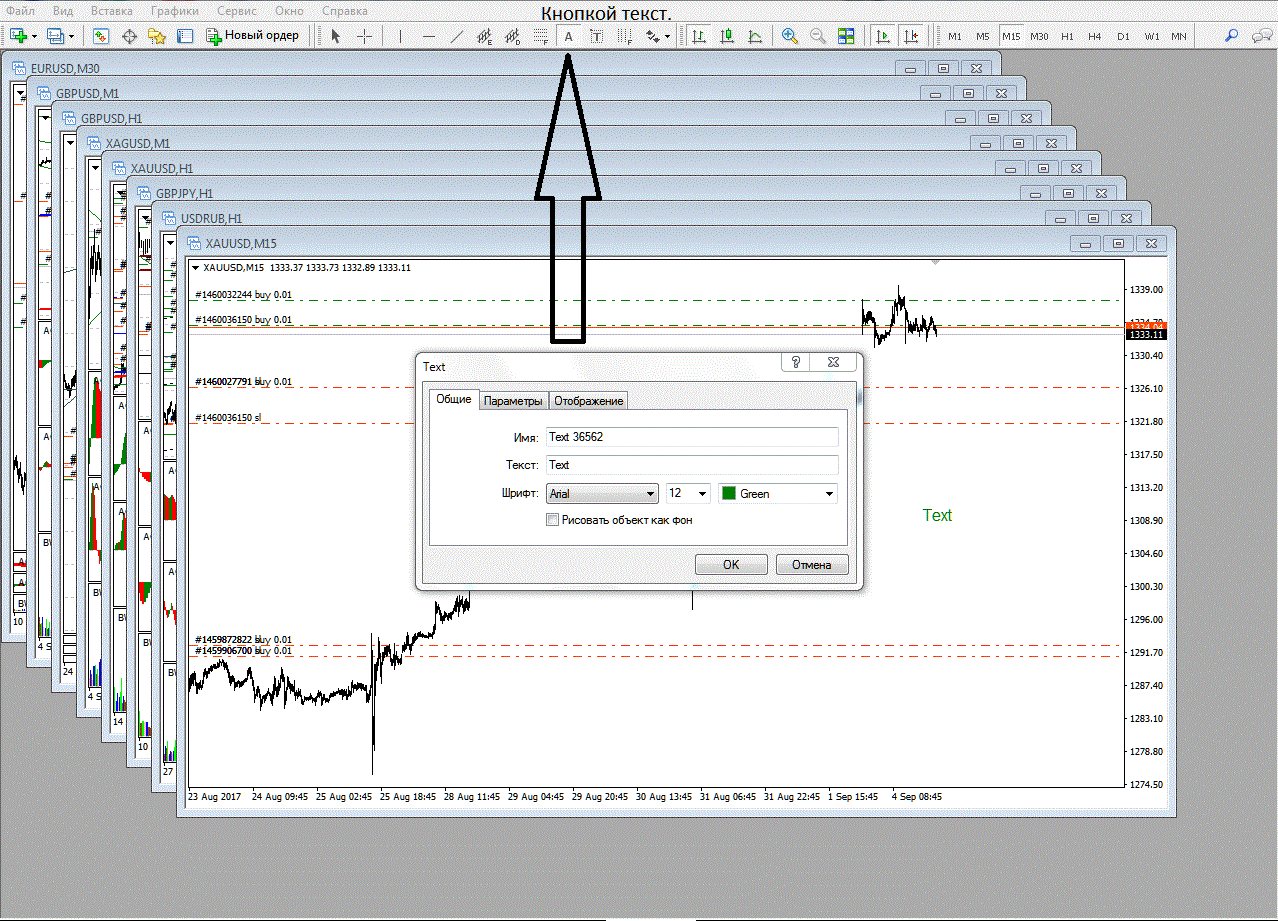Open the Сервис menu
1278x921 pixels.
click(x=236, y=10)
